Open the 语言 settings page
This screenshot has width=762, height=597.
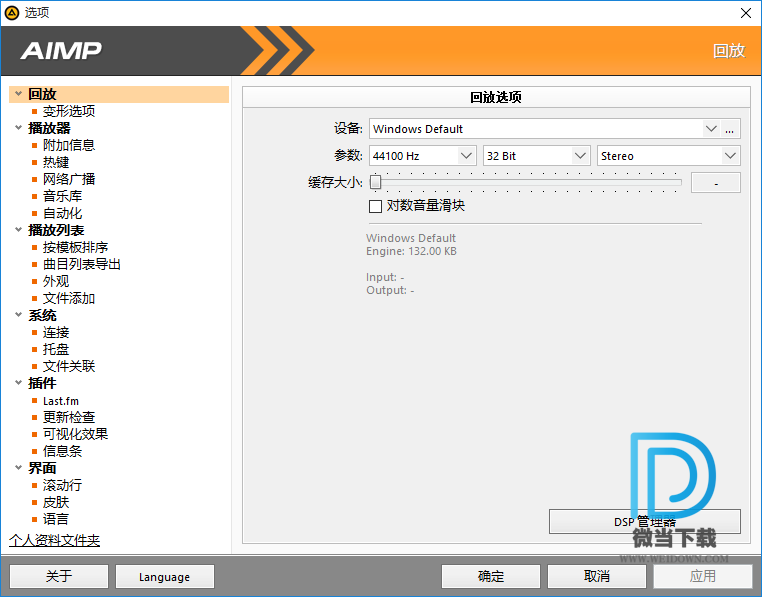pos(56,519)
